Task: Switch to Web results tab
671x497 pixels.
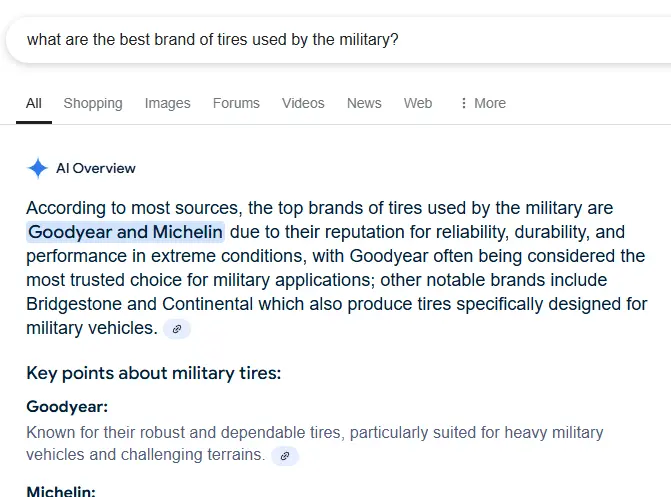Action: tap(418, 103)
